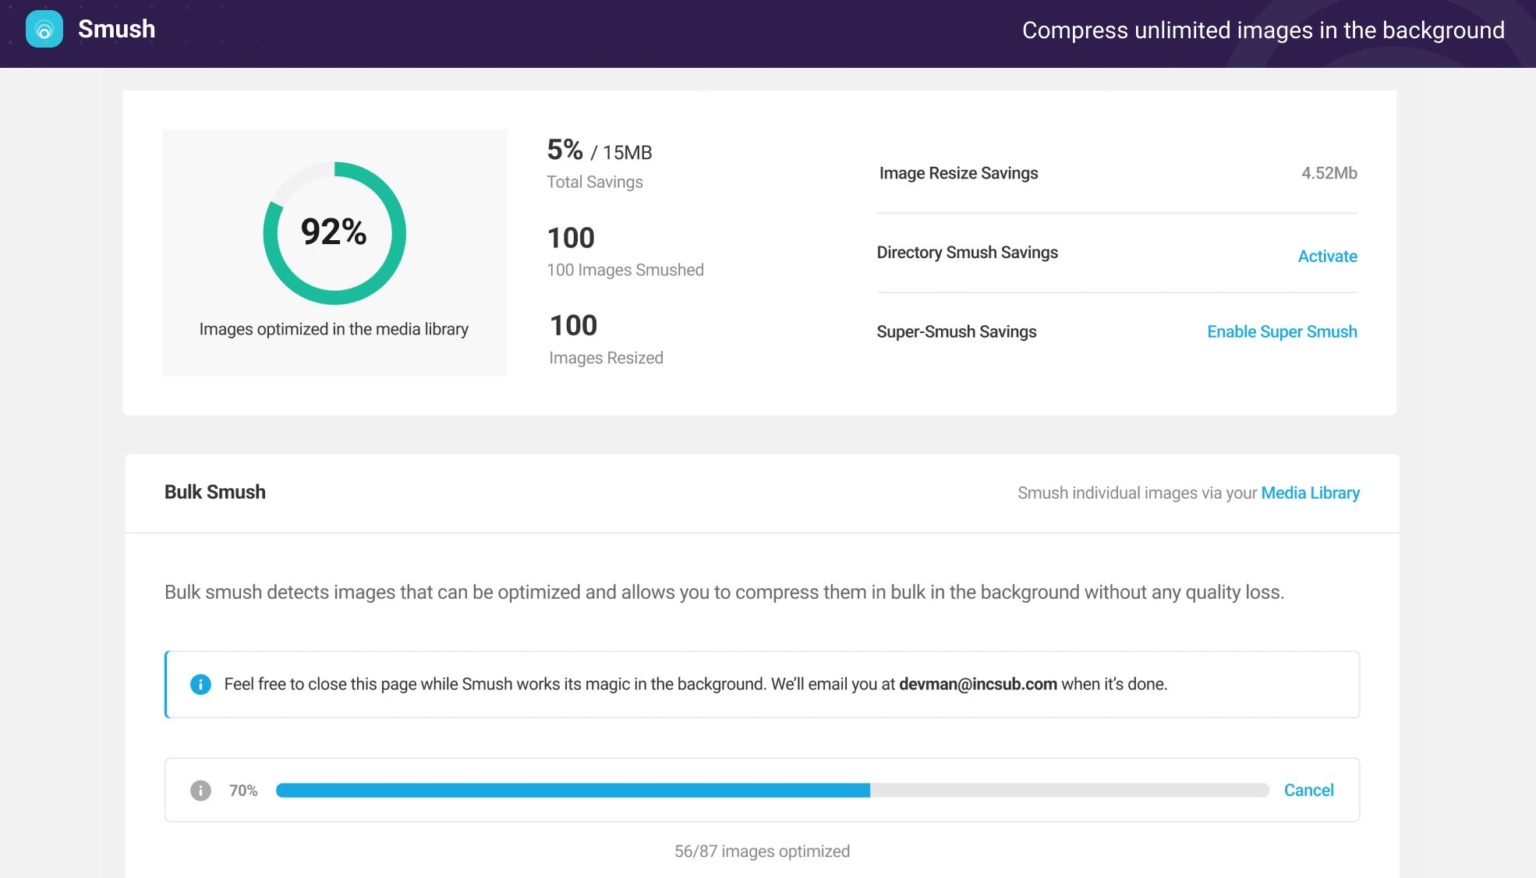This screenshot has width=1536, height=878.
Task: Activate Directory Smush Savings
Action: click(1327, 256)
